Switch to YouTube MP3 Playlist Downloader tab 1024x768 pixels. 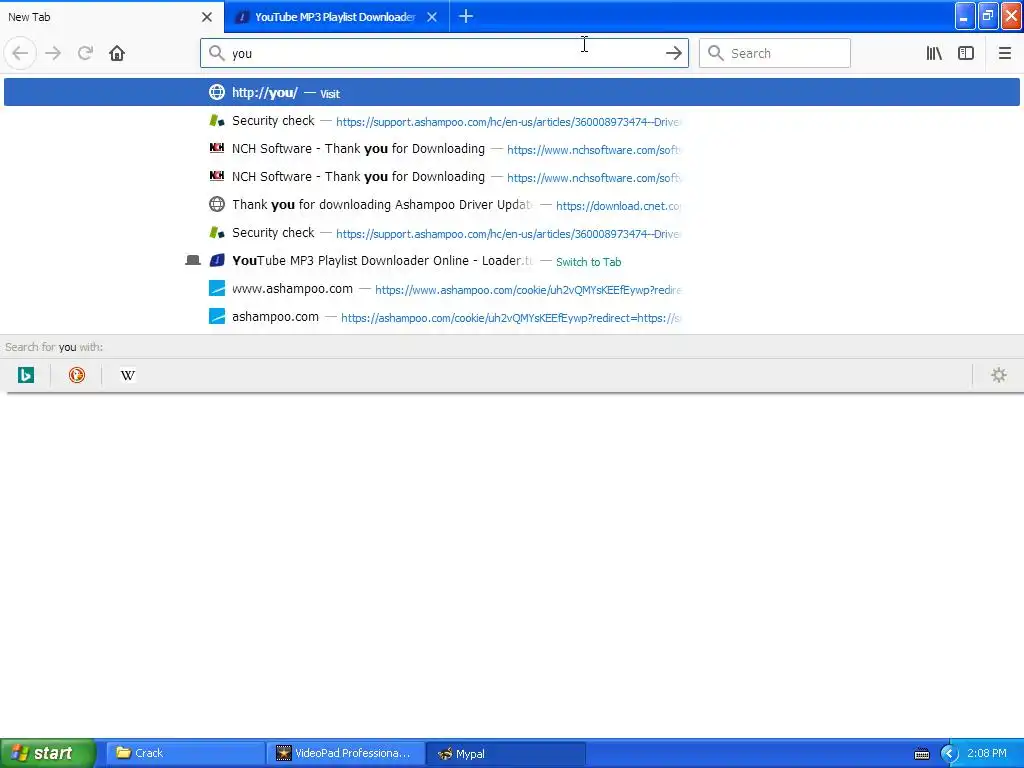(x=336, y=17)
